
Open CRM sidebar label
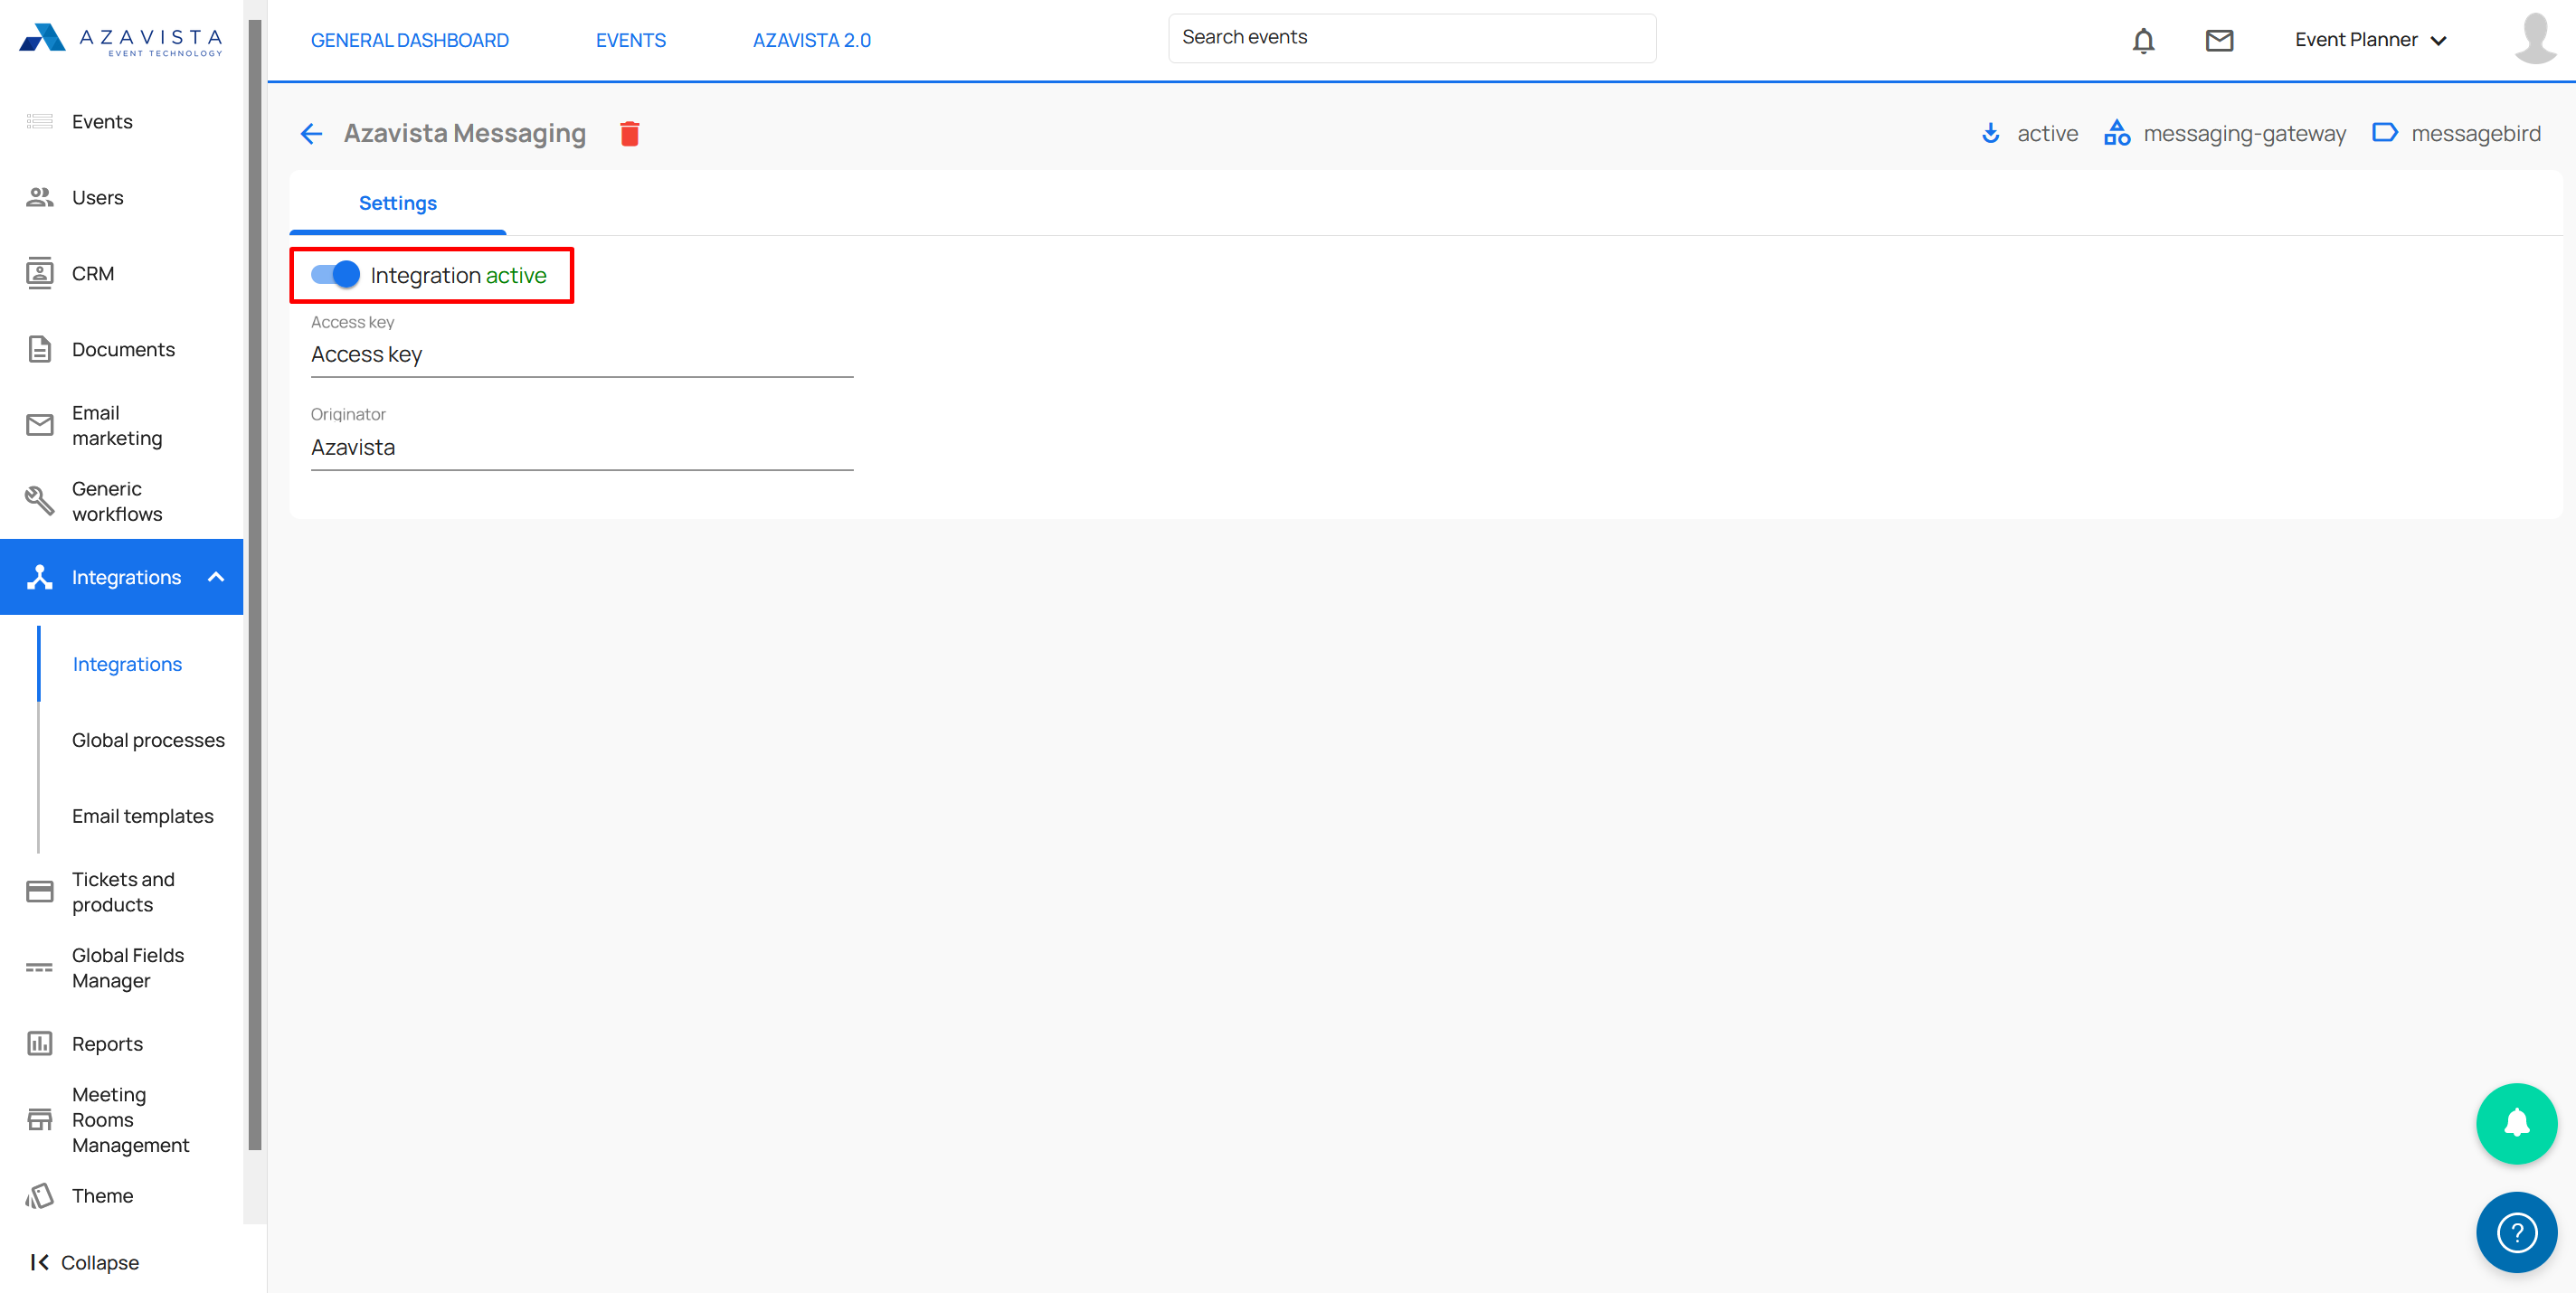point(93,274)
